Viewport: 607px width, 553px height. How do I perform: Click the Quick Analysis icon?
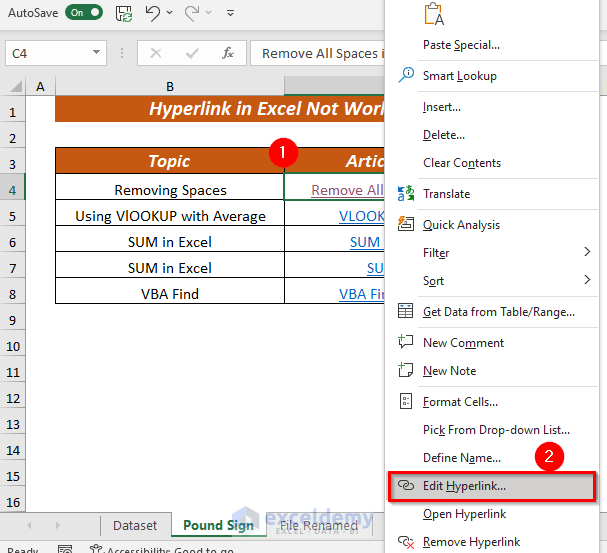406,225
